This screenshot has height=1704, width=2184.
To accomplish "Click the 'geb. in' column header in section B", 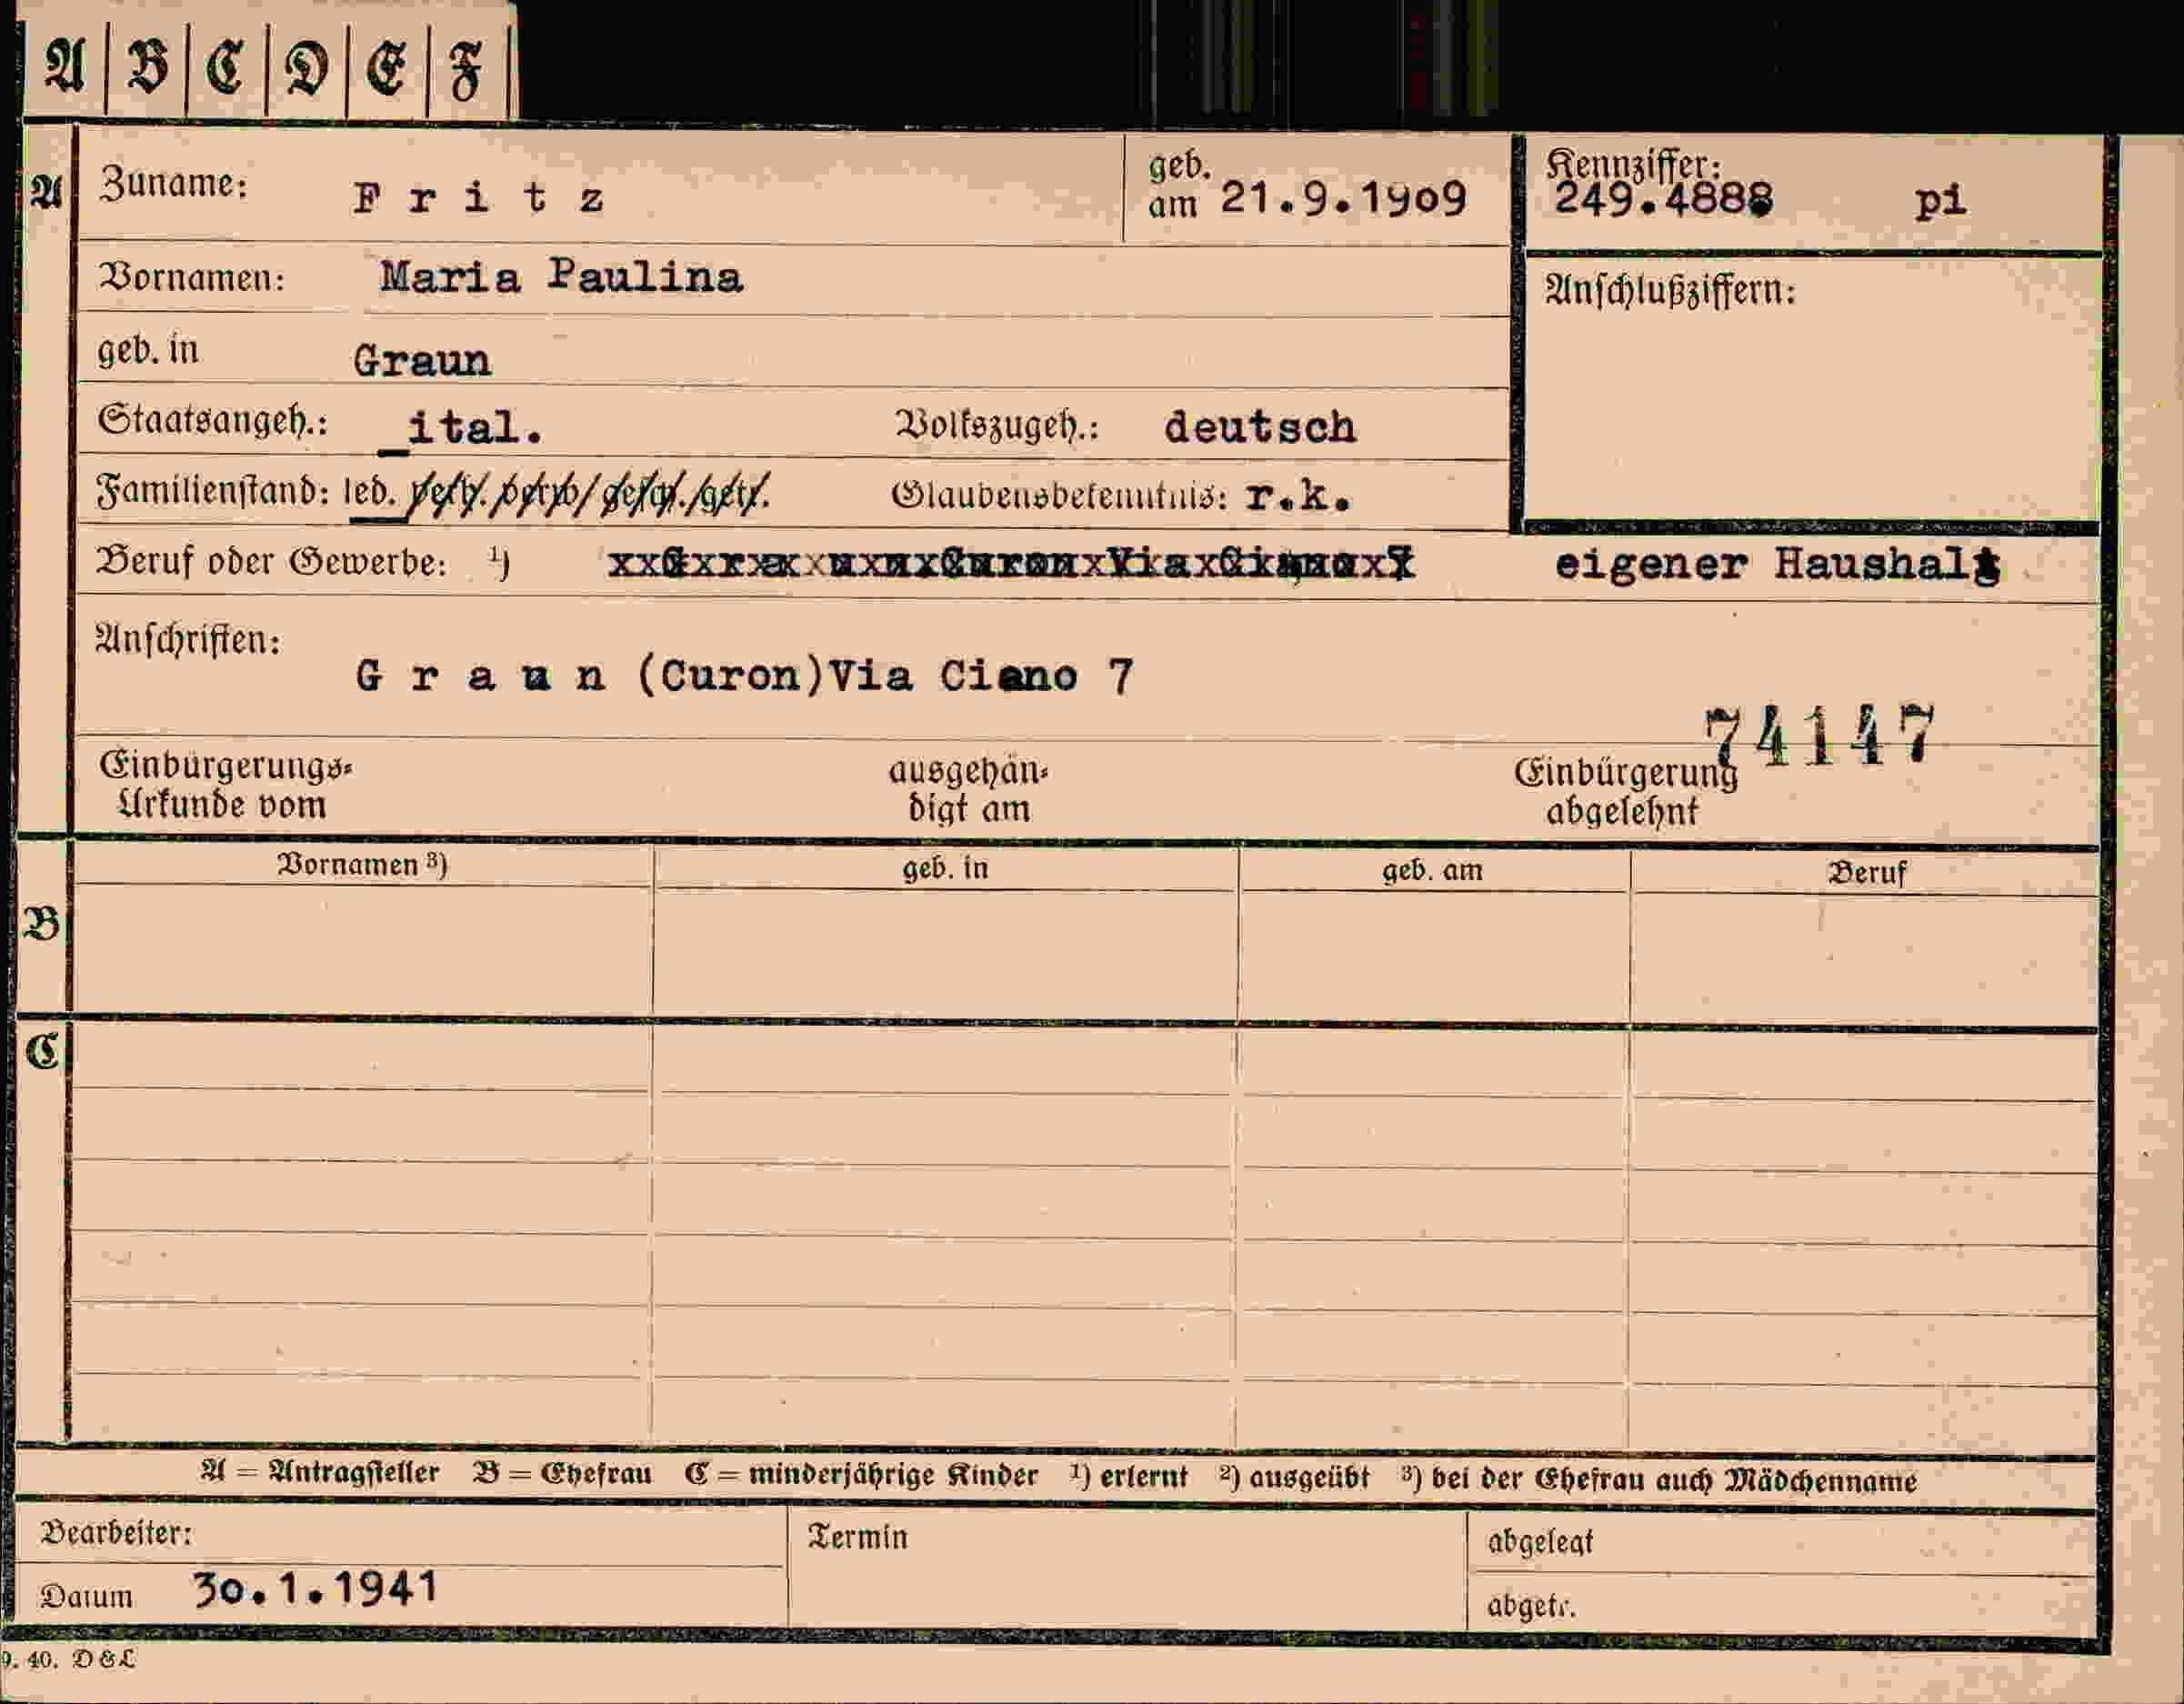I will (x=945, y=868).
